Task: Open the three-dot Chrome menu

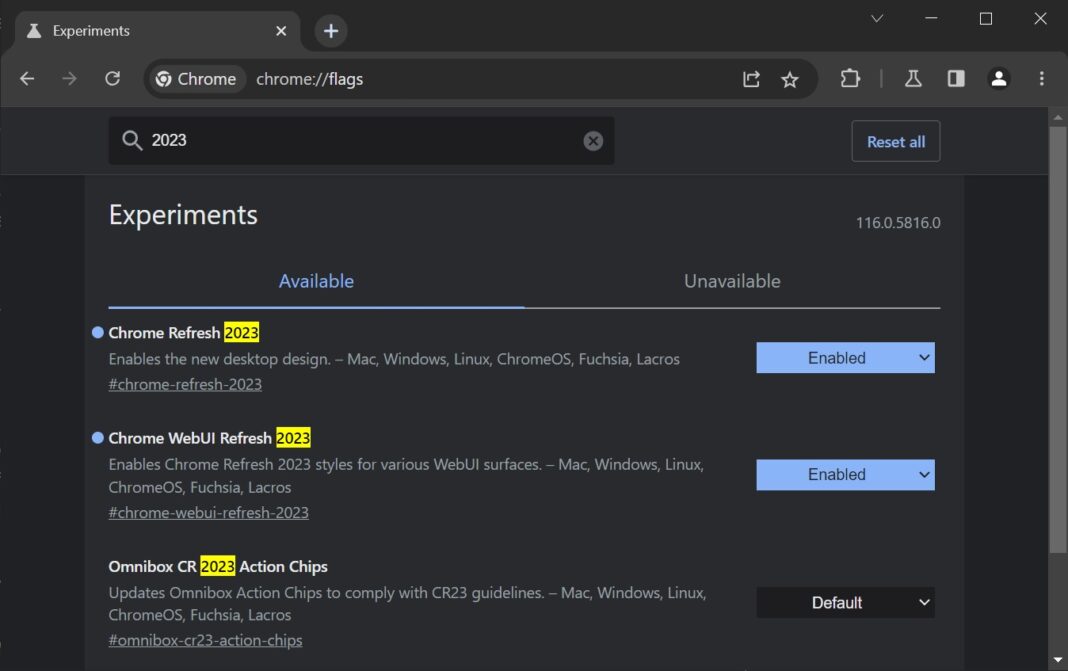Action: tap(1041, 78)
